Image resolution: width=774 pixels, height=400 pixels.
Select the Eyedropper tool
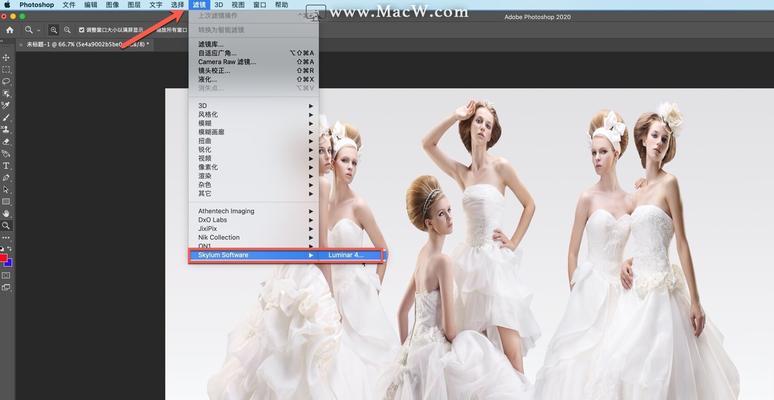6,106
